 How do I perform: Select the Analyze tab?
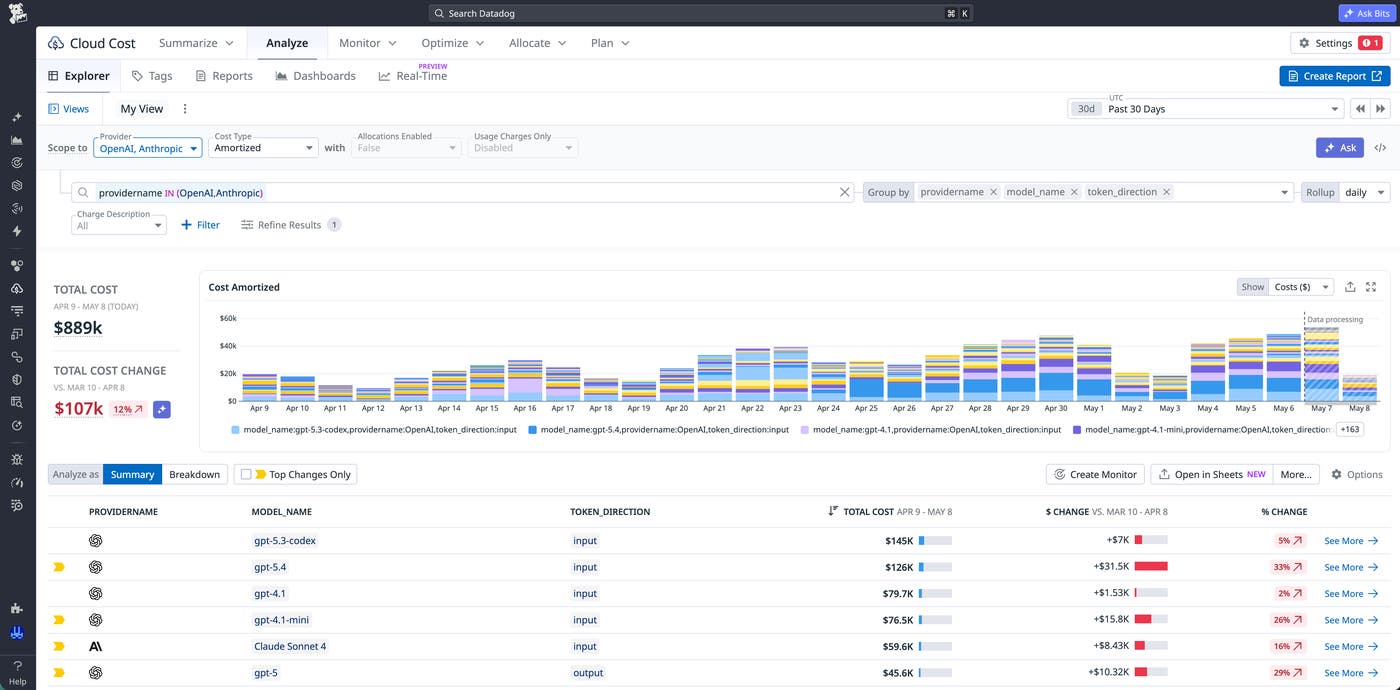coord(287,43)
